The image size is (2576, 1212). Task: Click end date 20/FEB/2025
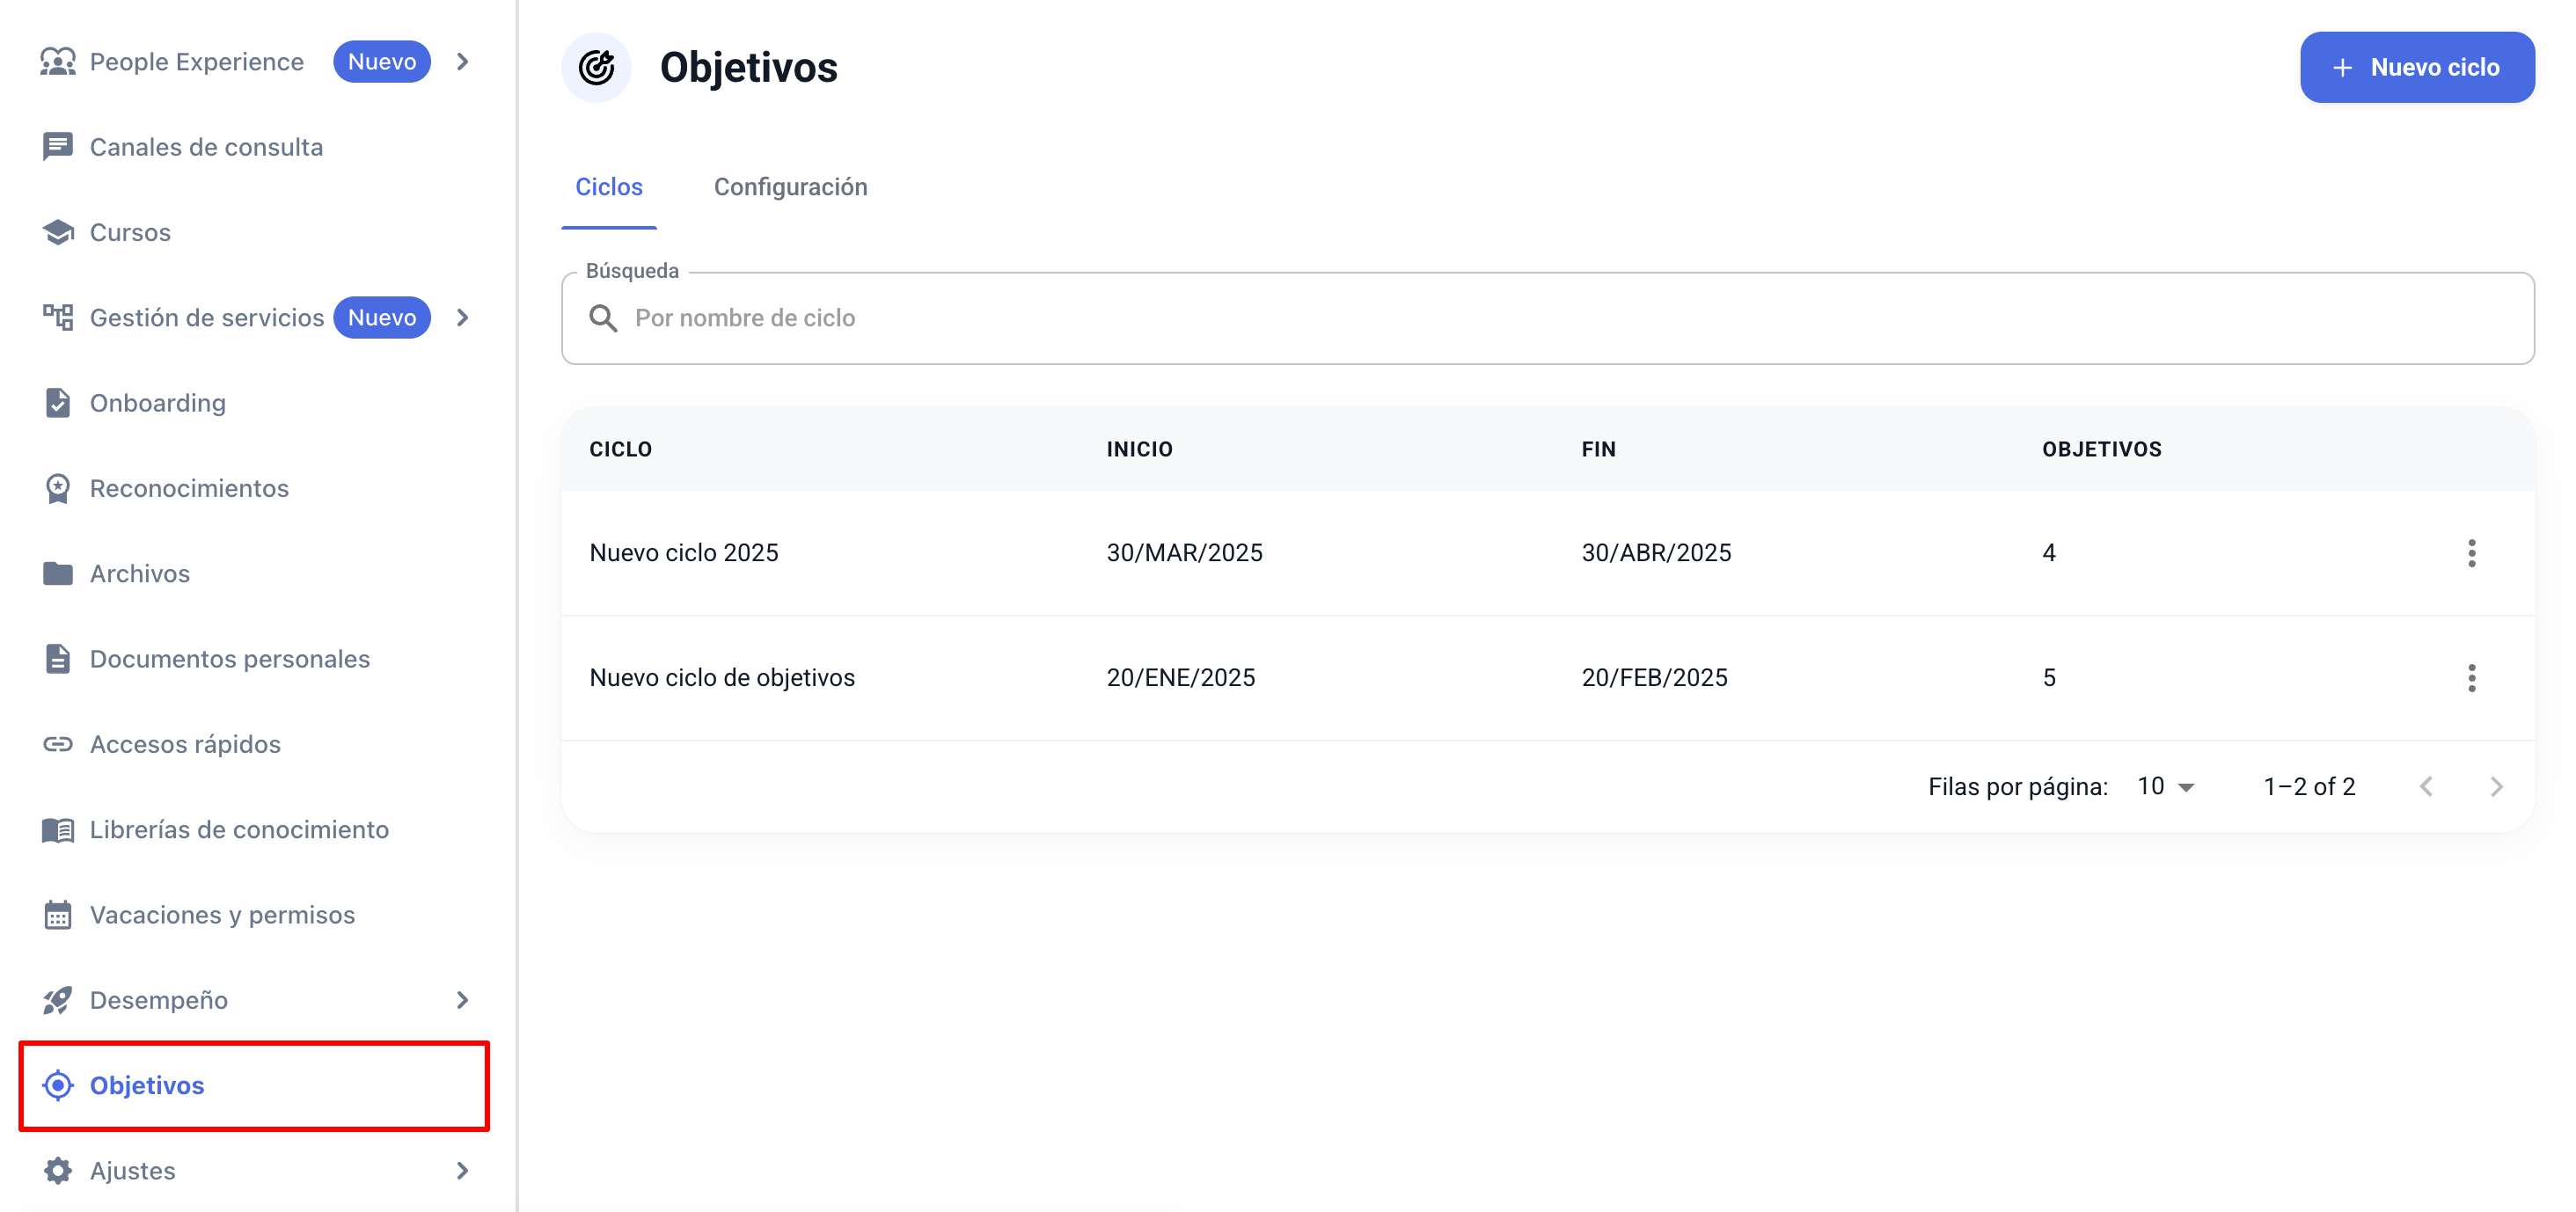[1654, 678]
